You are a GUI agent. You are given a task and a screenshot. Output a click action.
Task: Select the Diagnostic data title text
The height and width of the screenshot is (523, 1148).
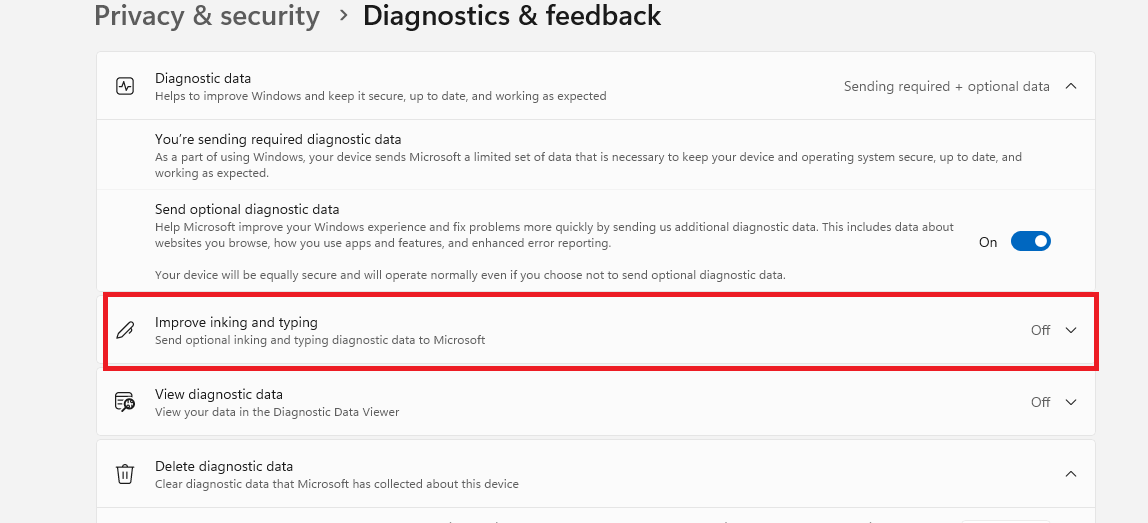click(203, 78)
